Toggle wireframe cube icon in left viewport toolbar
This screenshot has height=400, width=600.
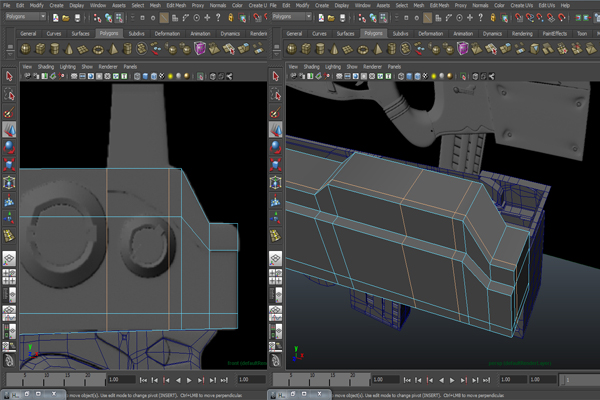(x=137, y=76)
